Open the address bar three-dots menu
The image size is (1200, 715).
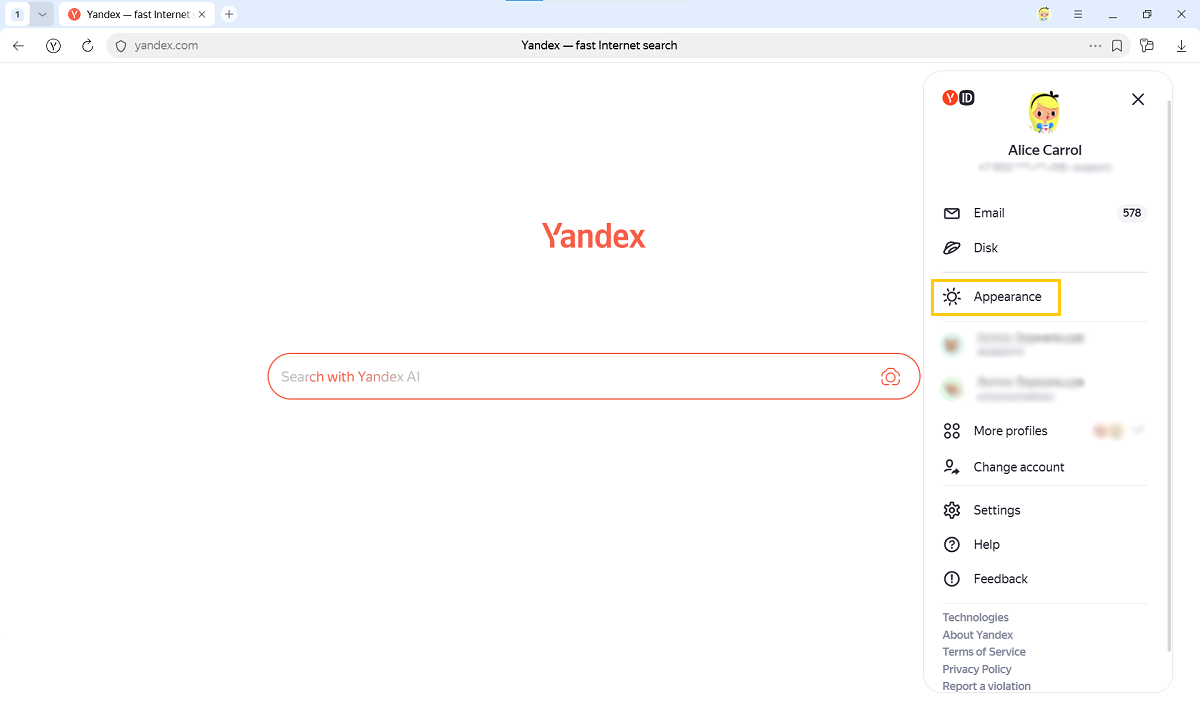(1095, 45)
